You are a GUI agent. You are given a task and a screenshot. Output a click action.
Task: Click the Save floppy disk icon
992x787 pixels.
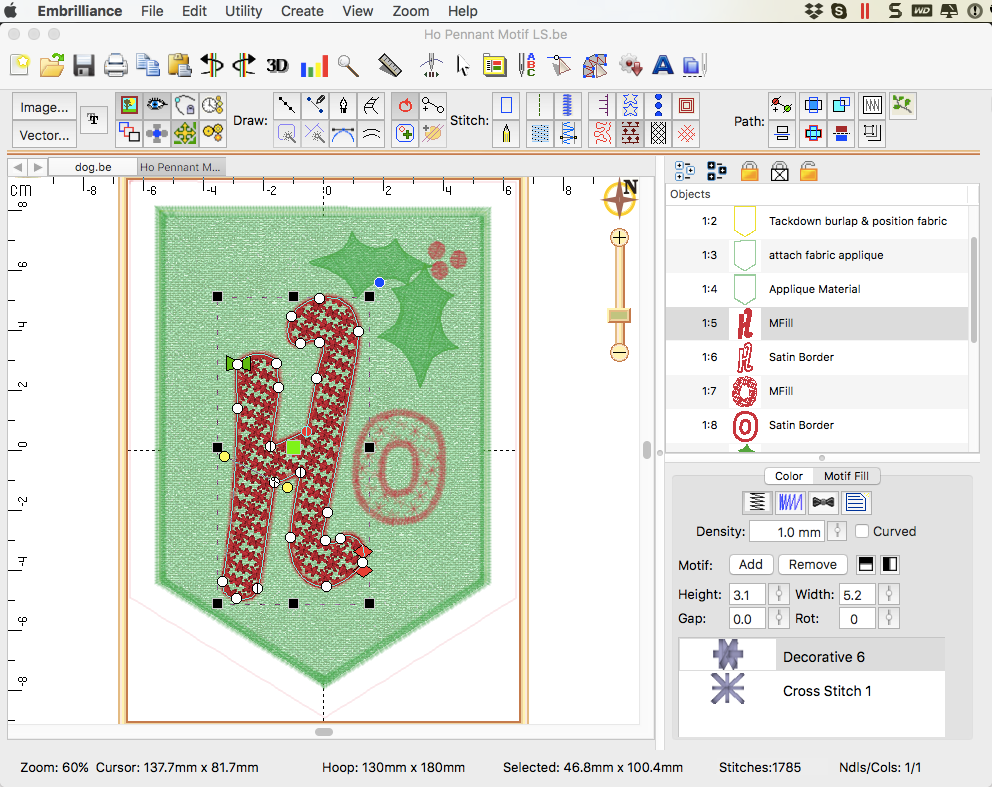click(x=84, y=66)
